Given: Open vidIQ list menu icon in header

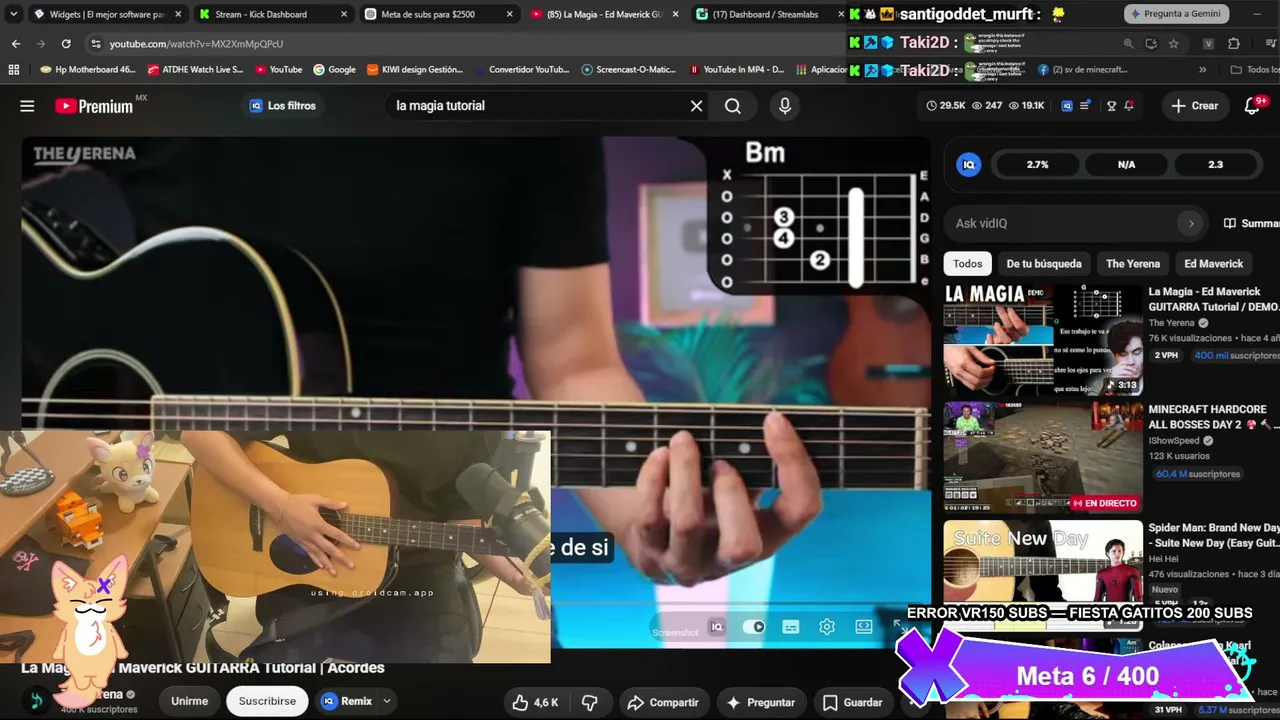Looking at the screenshot, I should tap(1085, 106).
